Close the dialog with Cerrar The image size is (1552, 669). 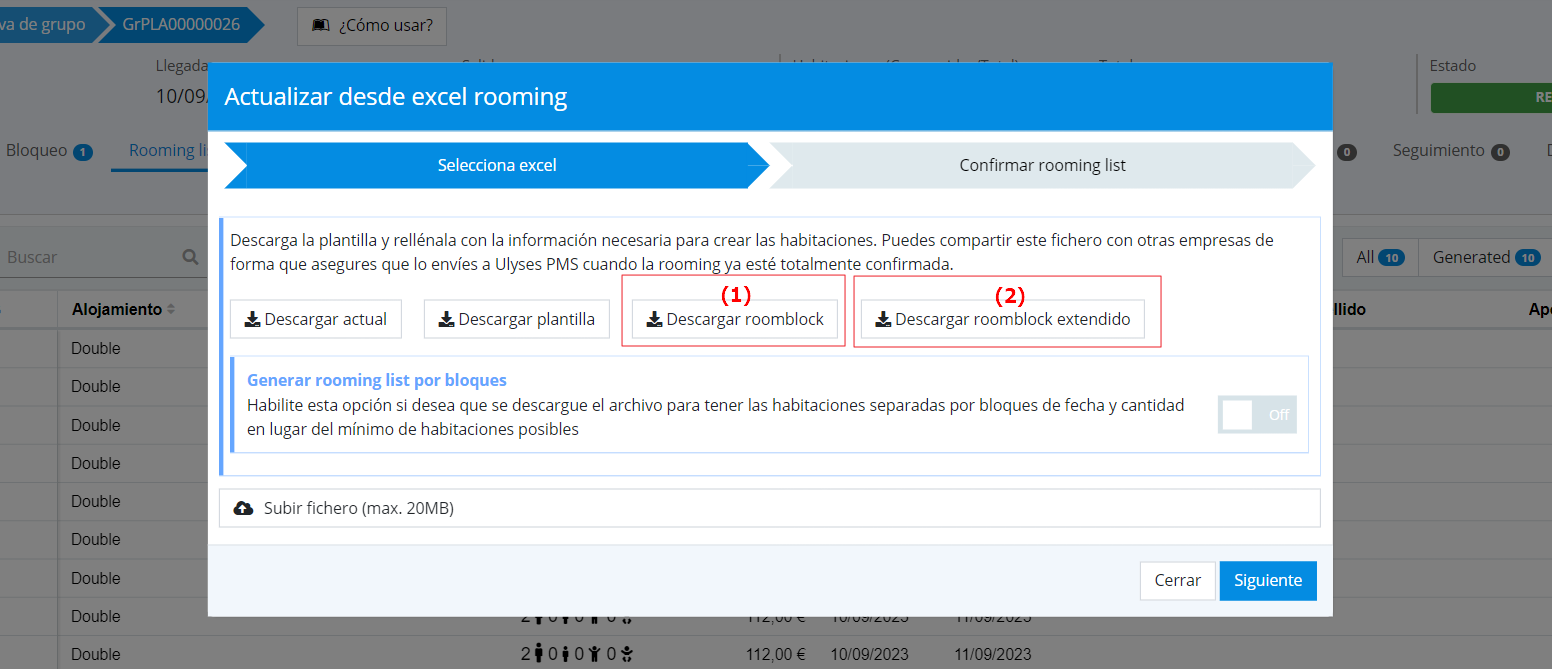[x=1177, y=581]
